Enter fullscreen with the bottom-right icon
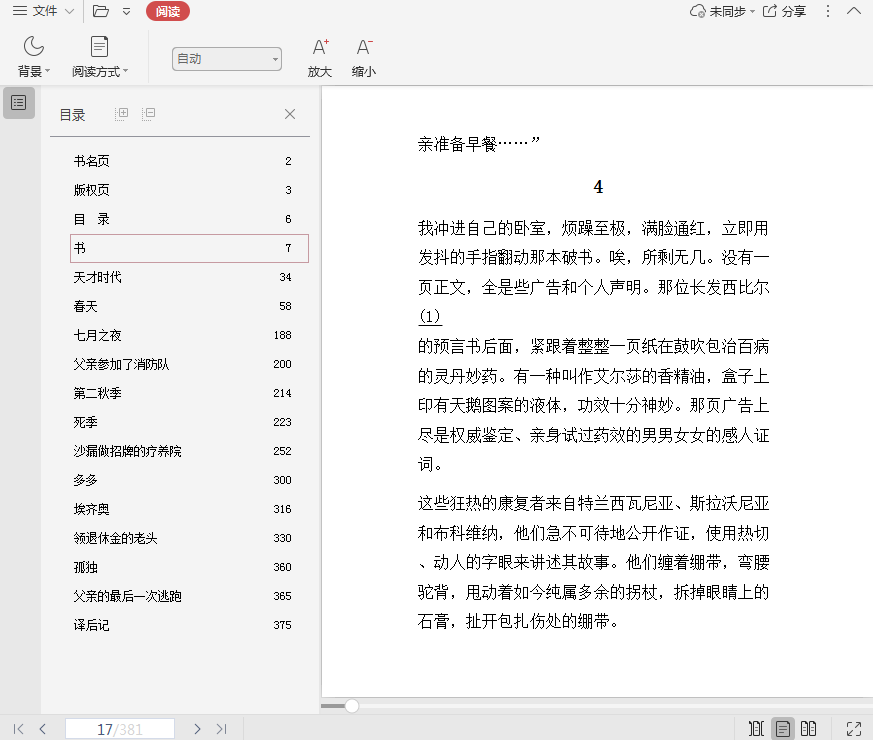This screenshot has width=873, height=740. click(853, 729)
